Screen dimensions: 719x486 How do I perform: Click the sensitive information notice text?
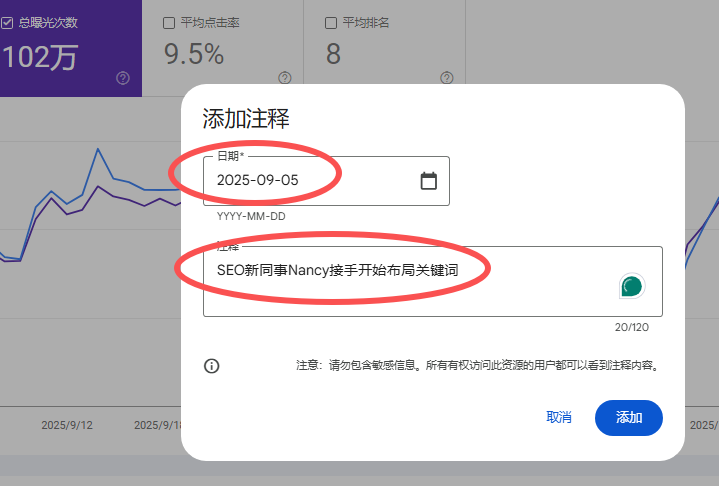pos(477,365)
